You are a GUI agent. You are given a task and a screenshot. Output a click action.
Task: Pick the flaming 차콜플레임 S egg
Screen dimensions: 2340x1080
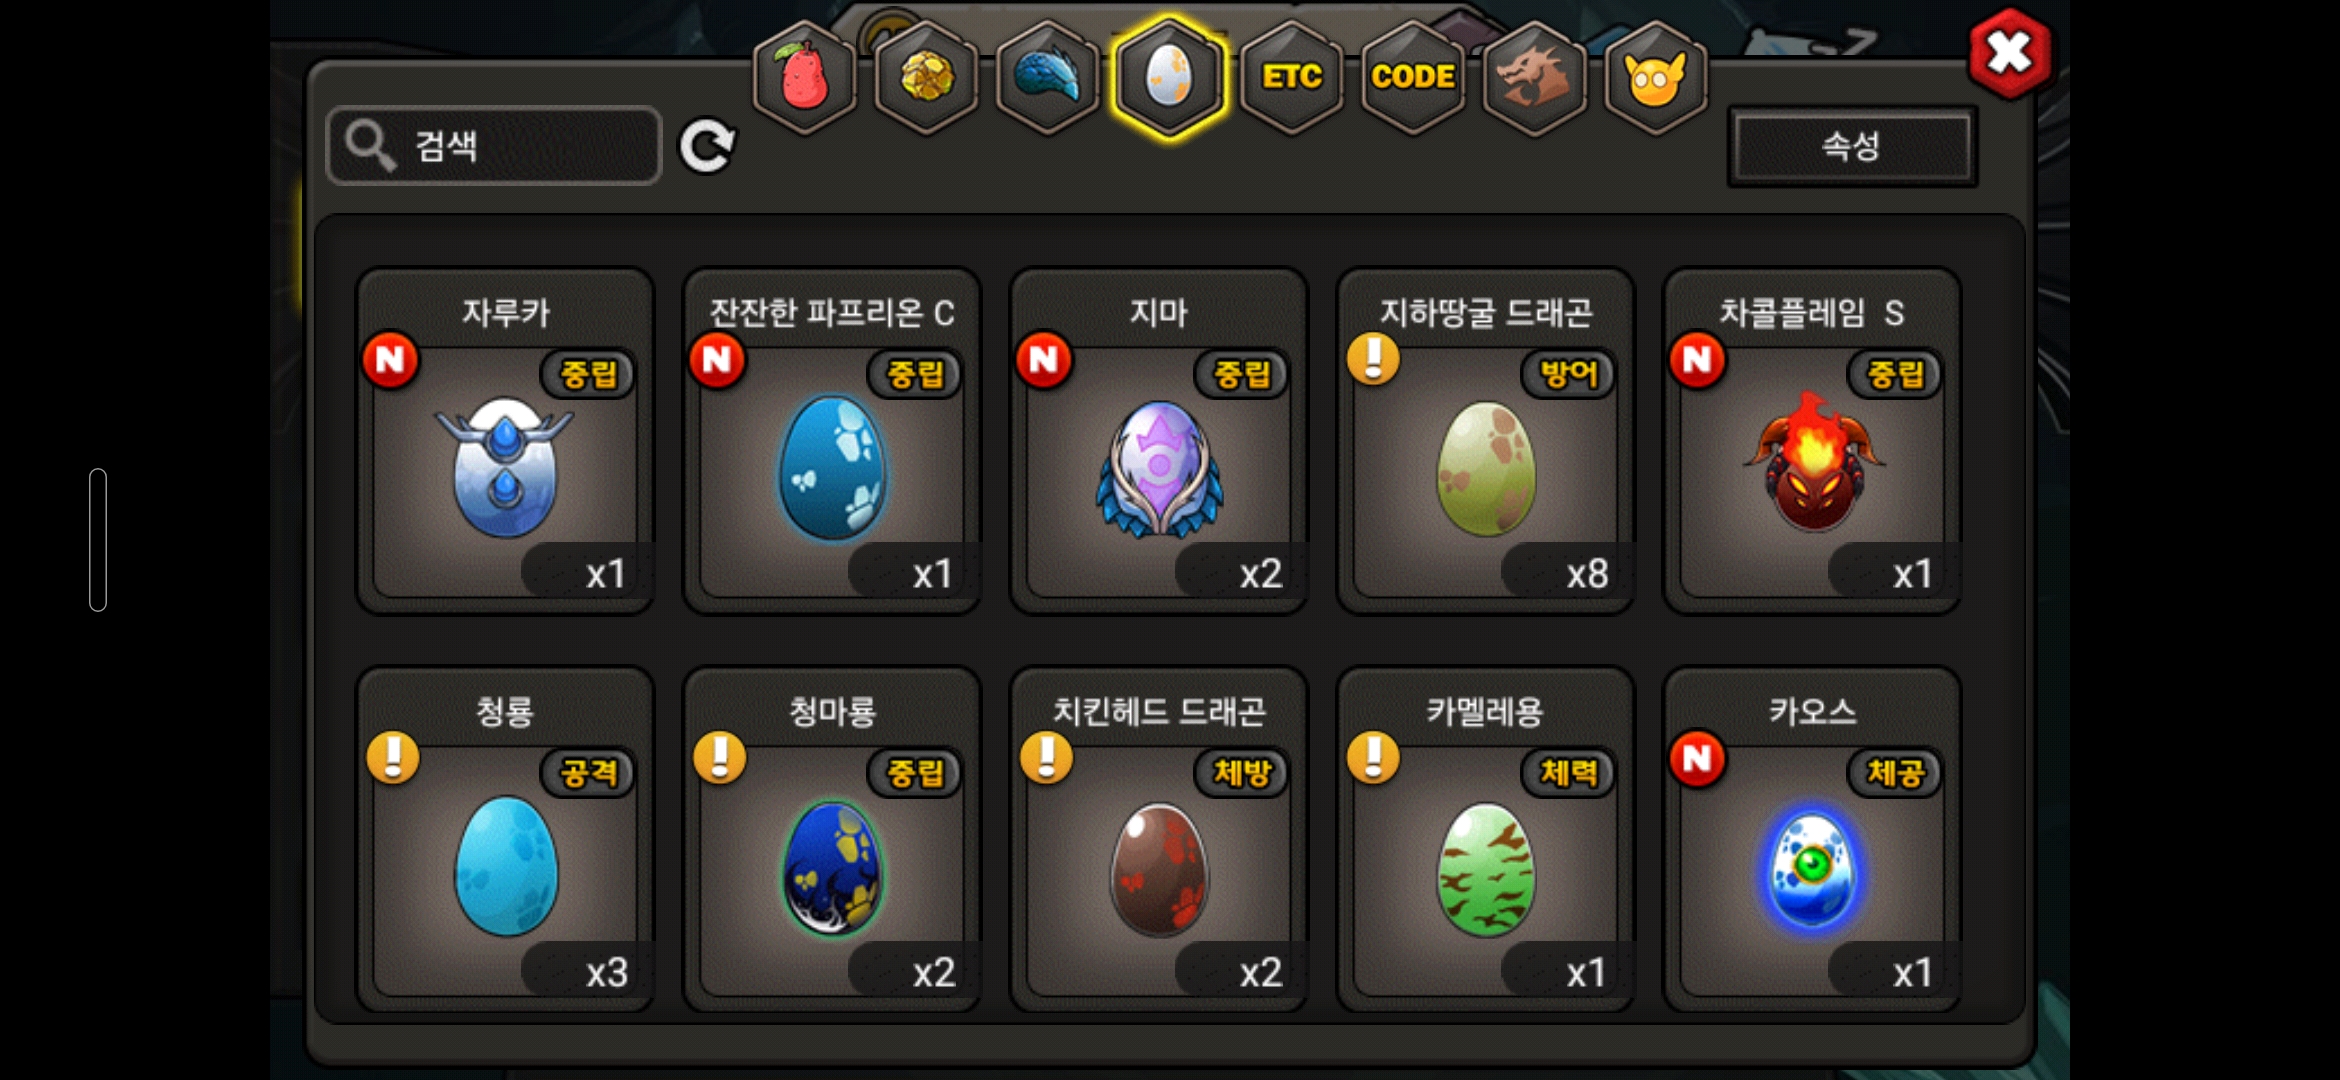tap(1812, 441)
